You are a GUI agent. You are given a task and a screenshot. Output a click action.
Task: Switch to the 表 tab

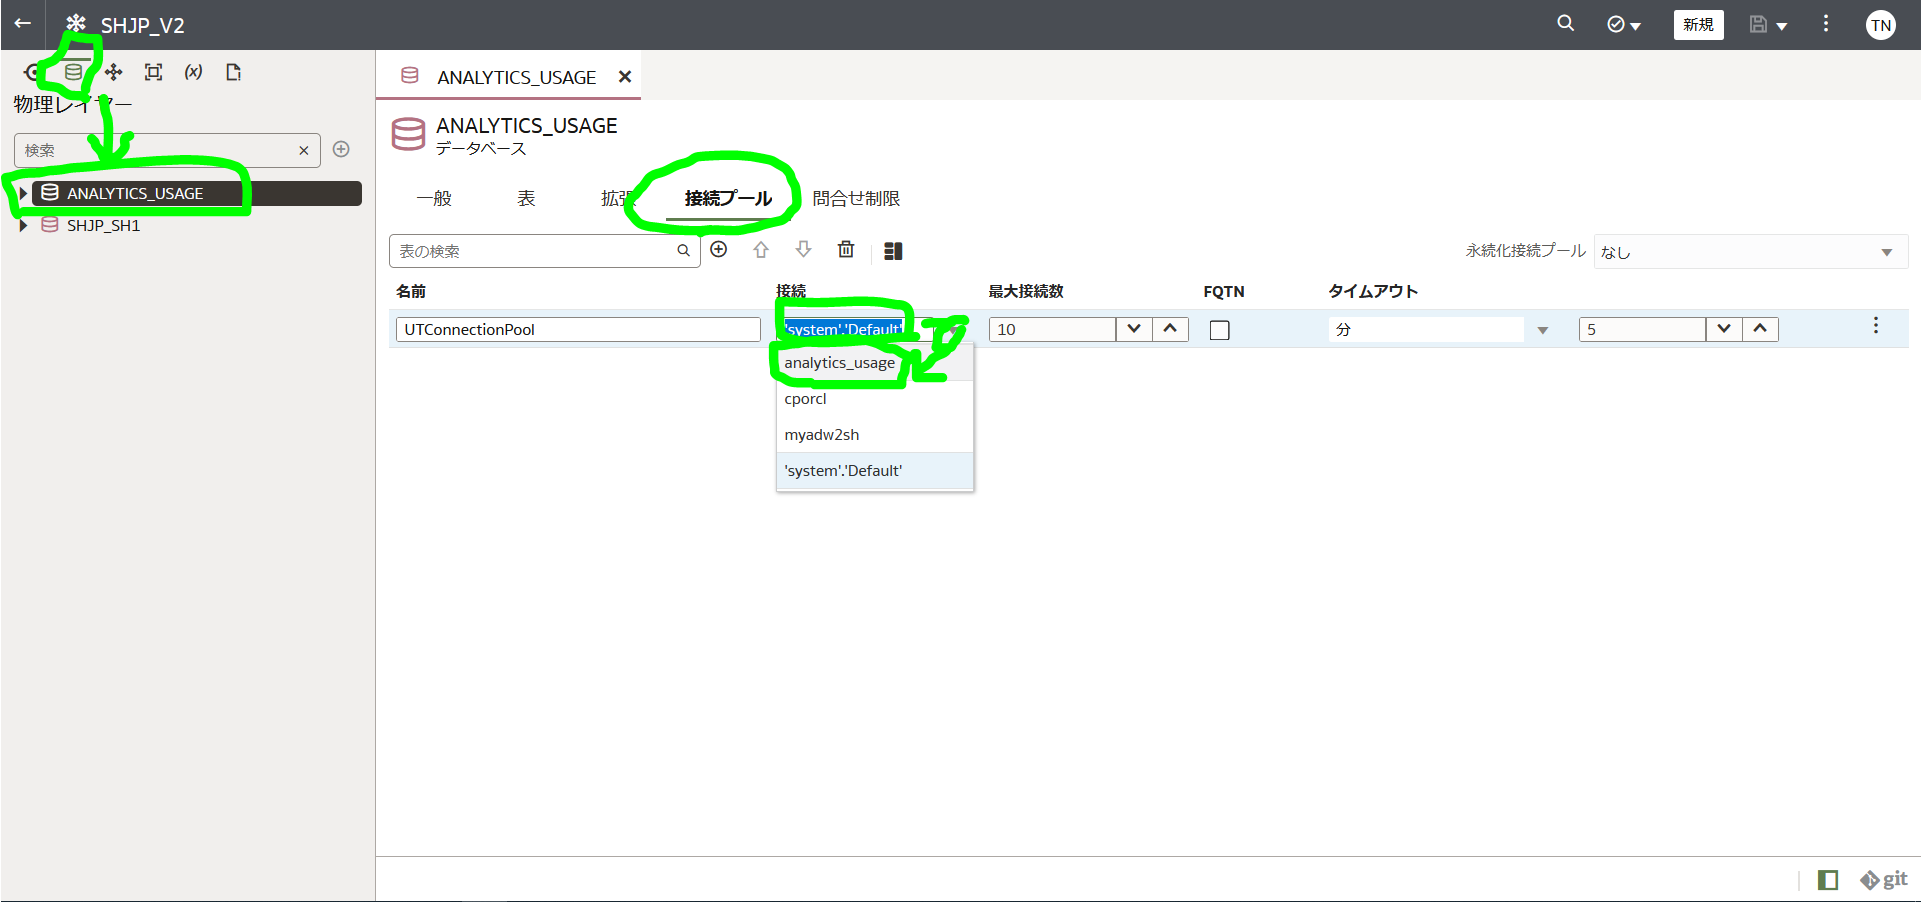526,198
